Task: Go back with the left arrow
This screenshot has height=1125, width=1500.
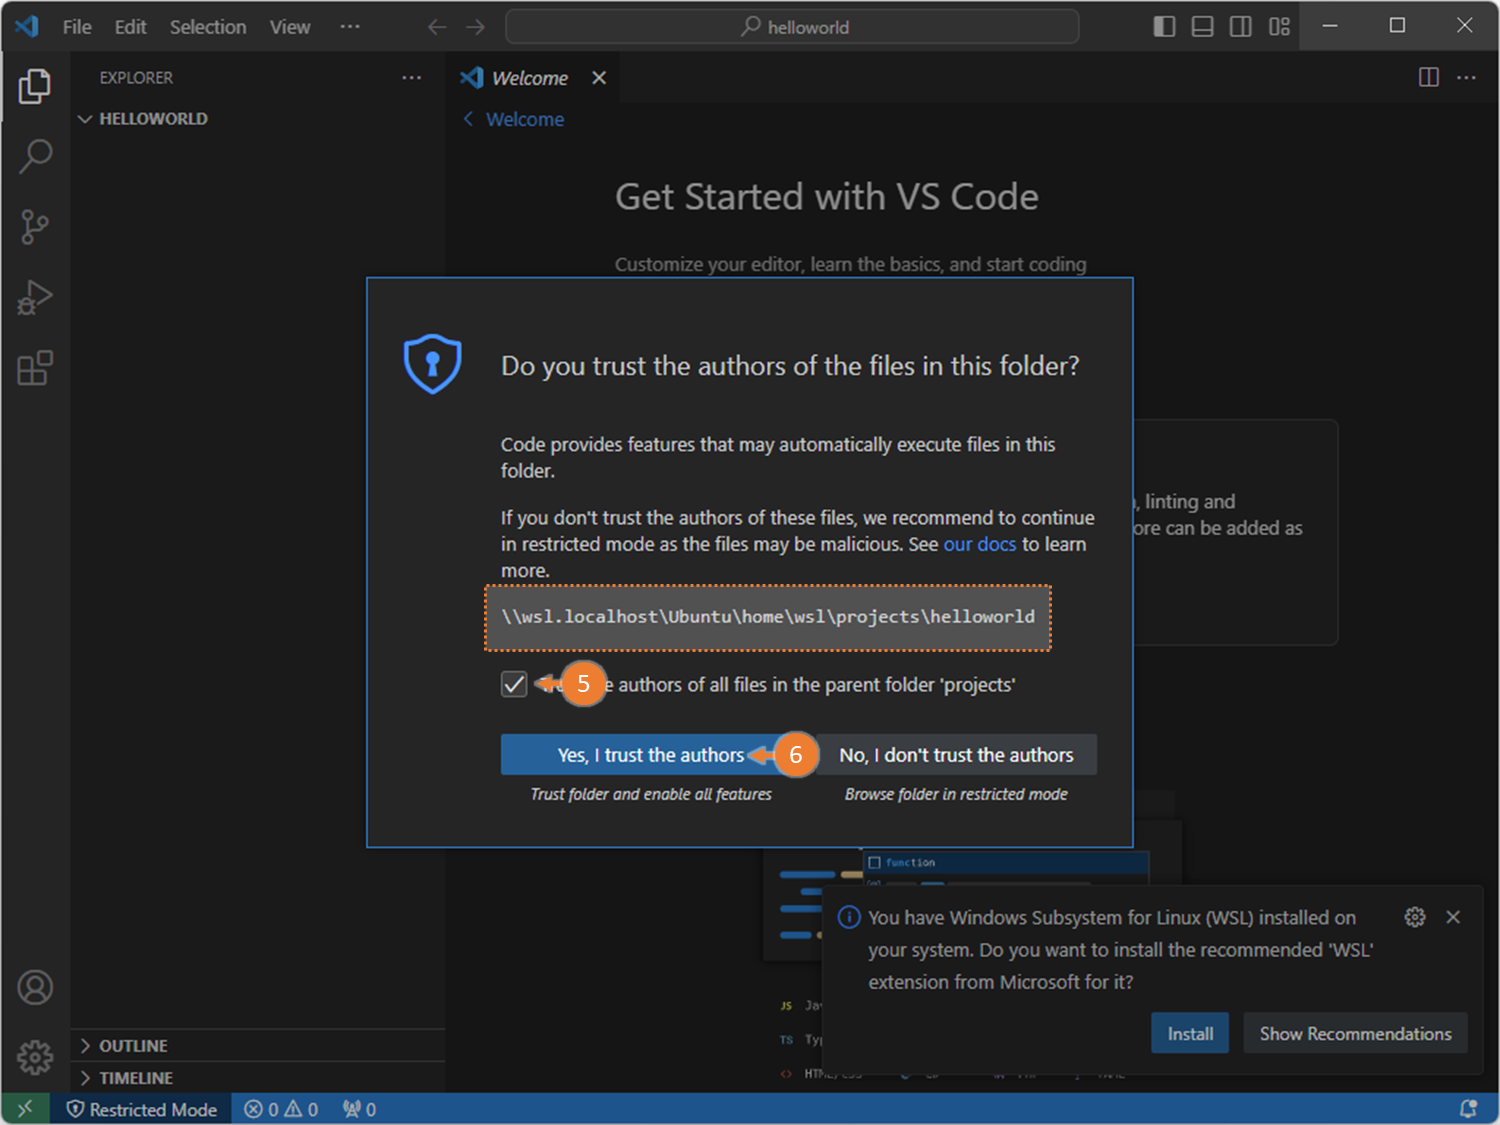Action: pyautogui.click(x=437, y=27)
